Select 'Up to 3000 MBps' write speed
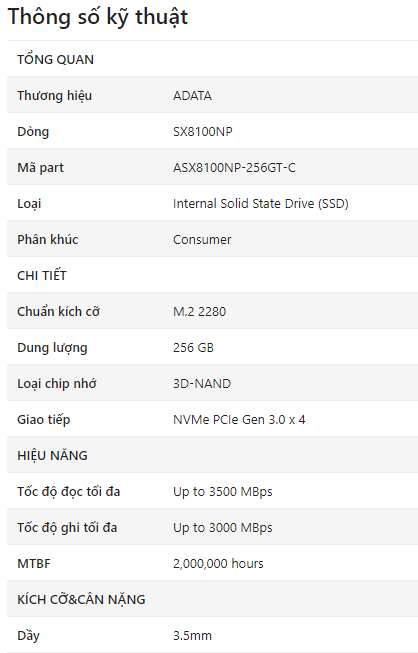Viewport: 418px width, 653px height. pos(223,528)
